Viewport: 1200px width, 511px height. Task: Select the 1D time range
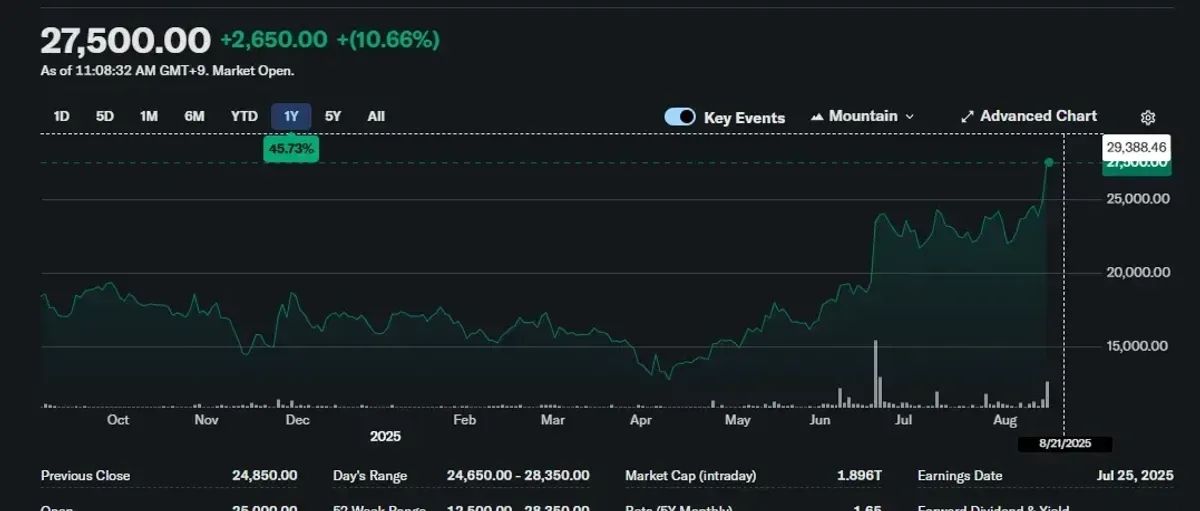click(x=61, y=116)
